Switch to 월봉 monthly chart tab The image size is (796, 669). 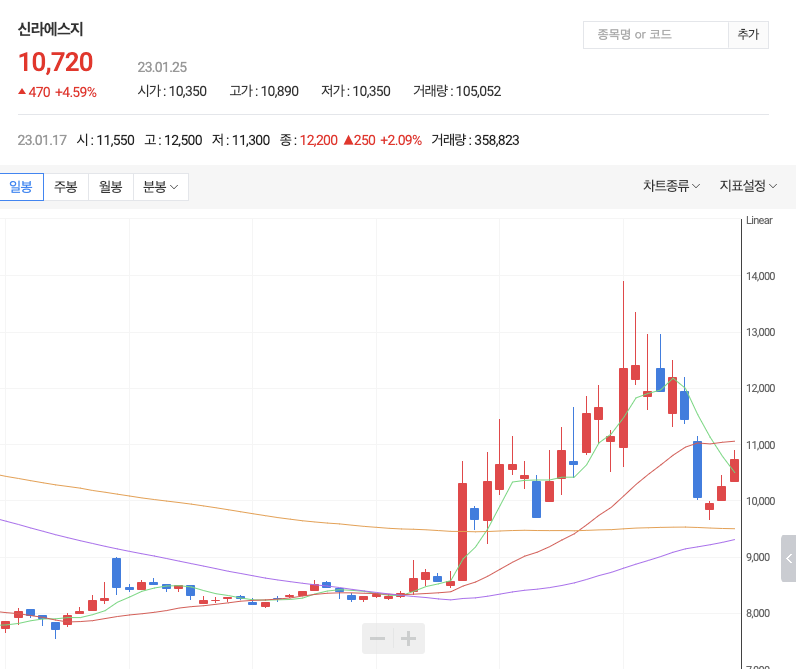point(111,187)
